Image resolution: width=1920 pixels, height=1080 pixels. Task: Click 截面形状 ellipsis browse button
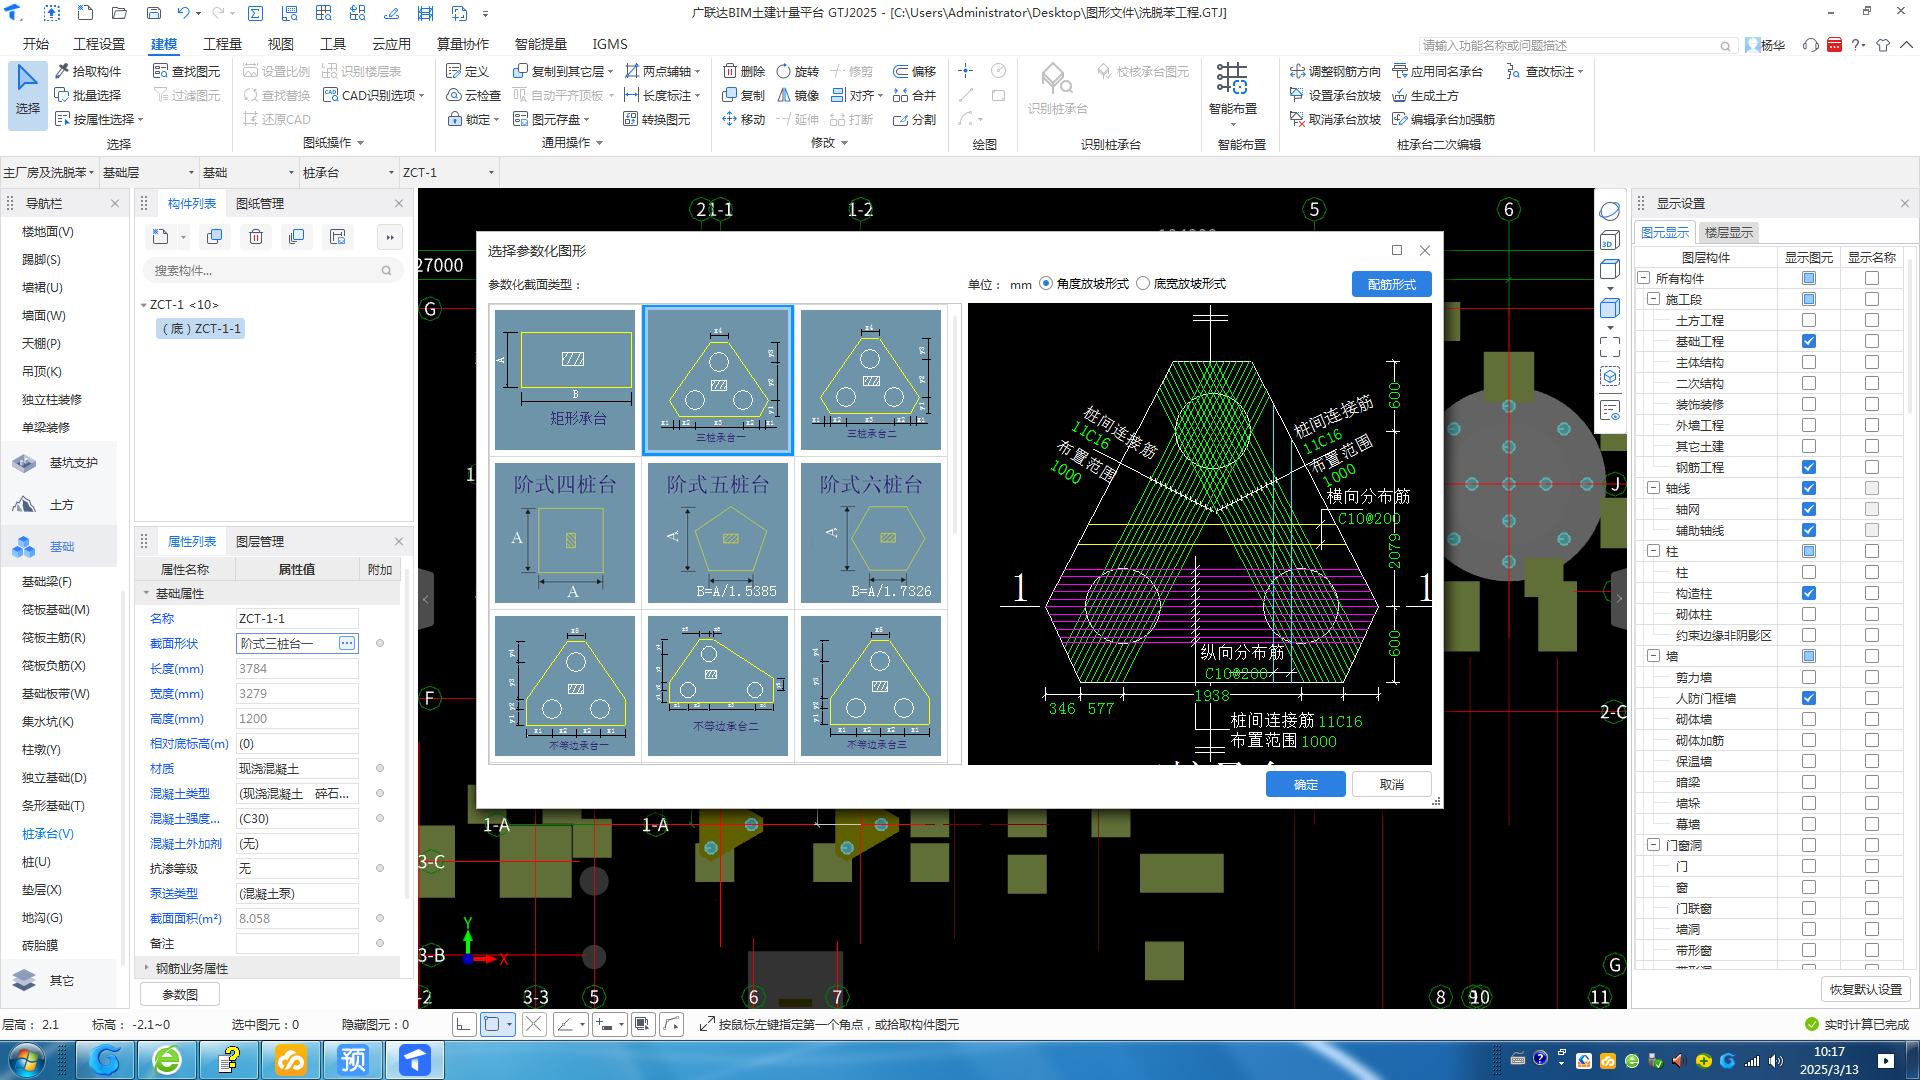347,643
